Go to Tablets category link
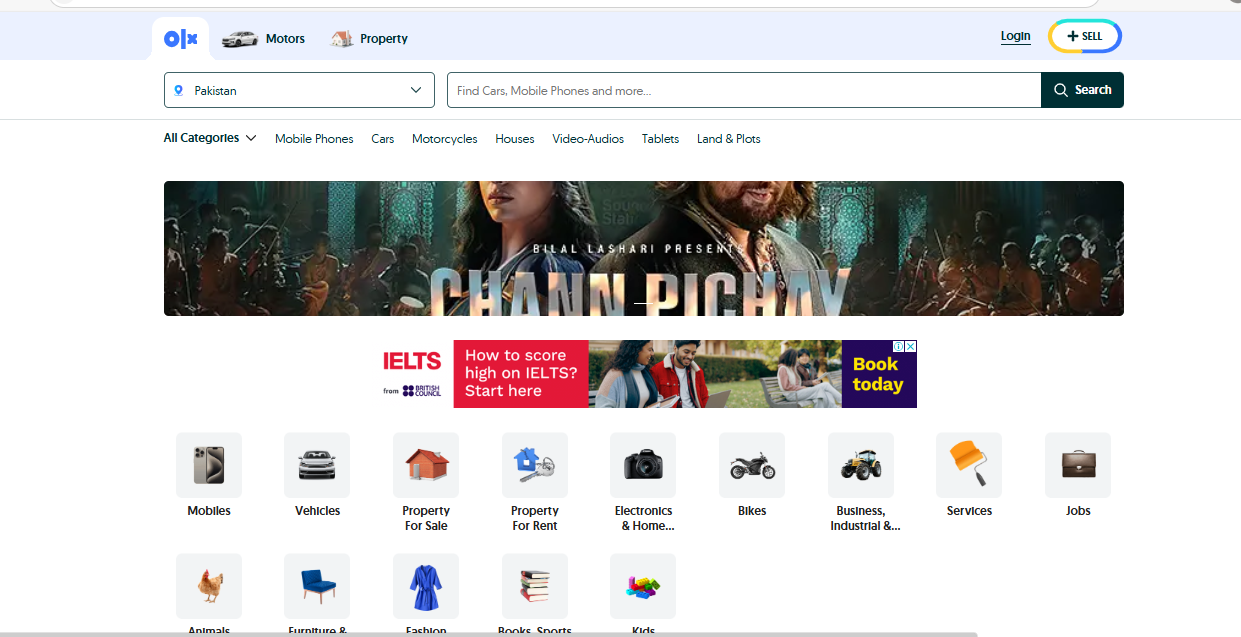1241x637 pixels. tap(660, 139)
